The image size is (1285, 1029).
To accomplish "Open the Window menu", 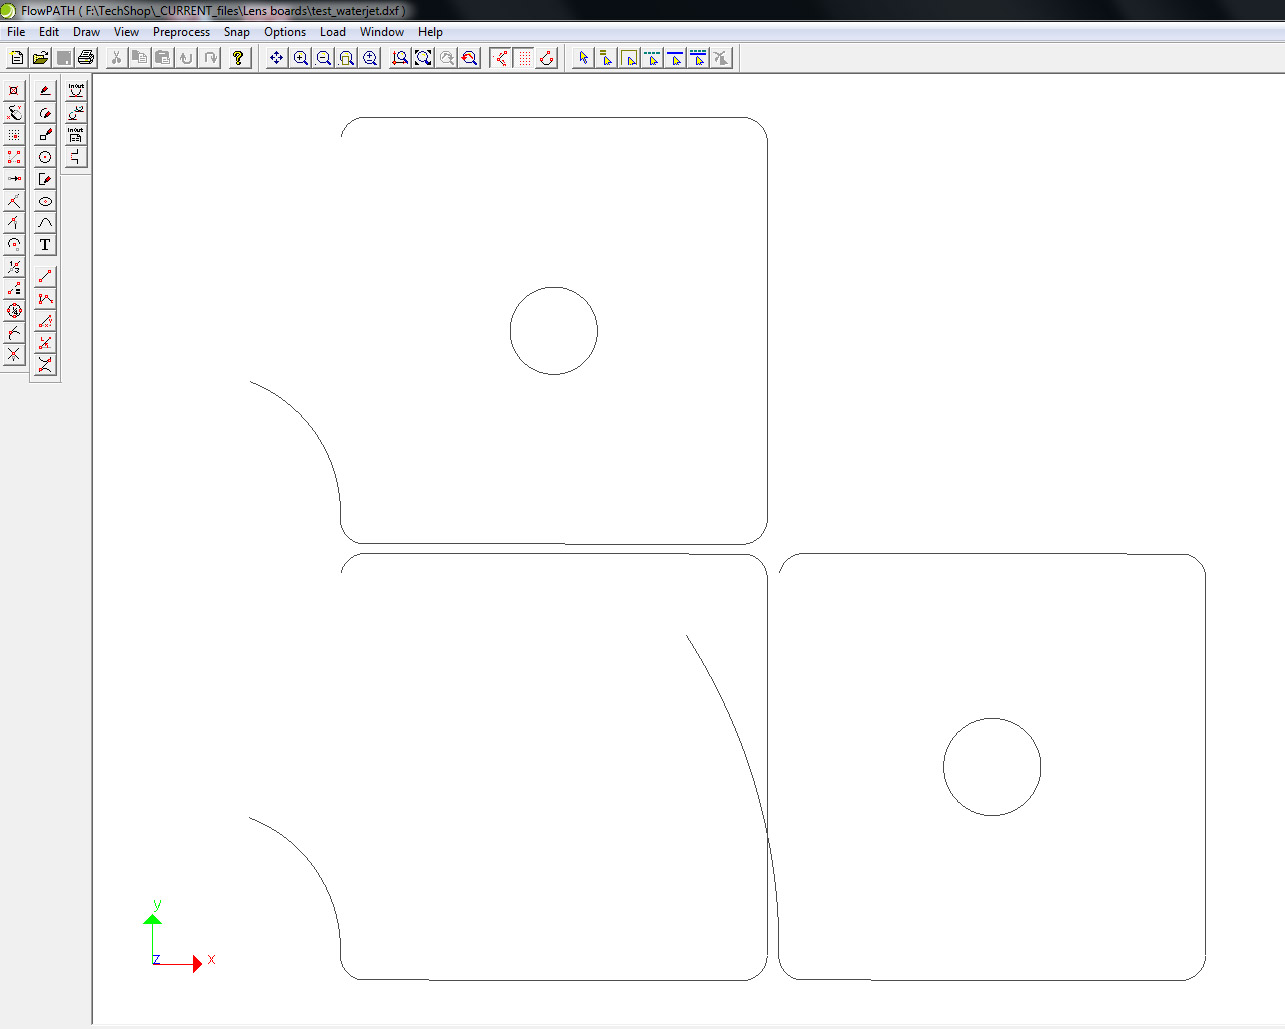I will [382, 32].
